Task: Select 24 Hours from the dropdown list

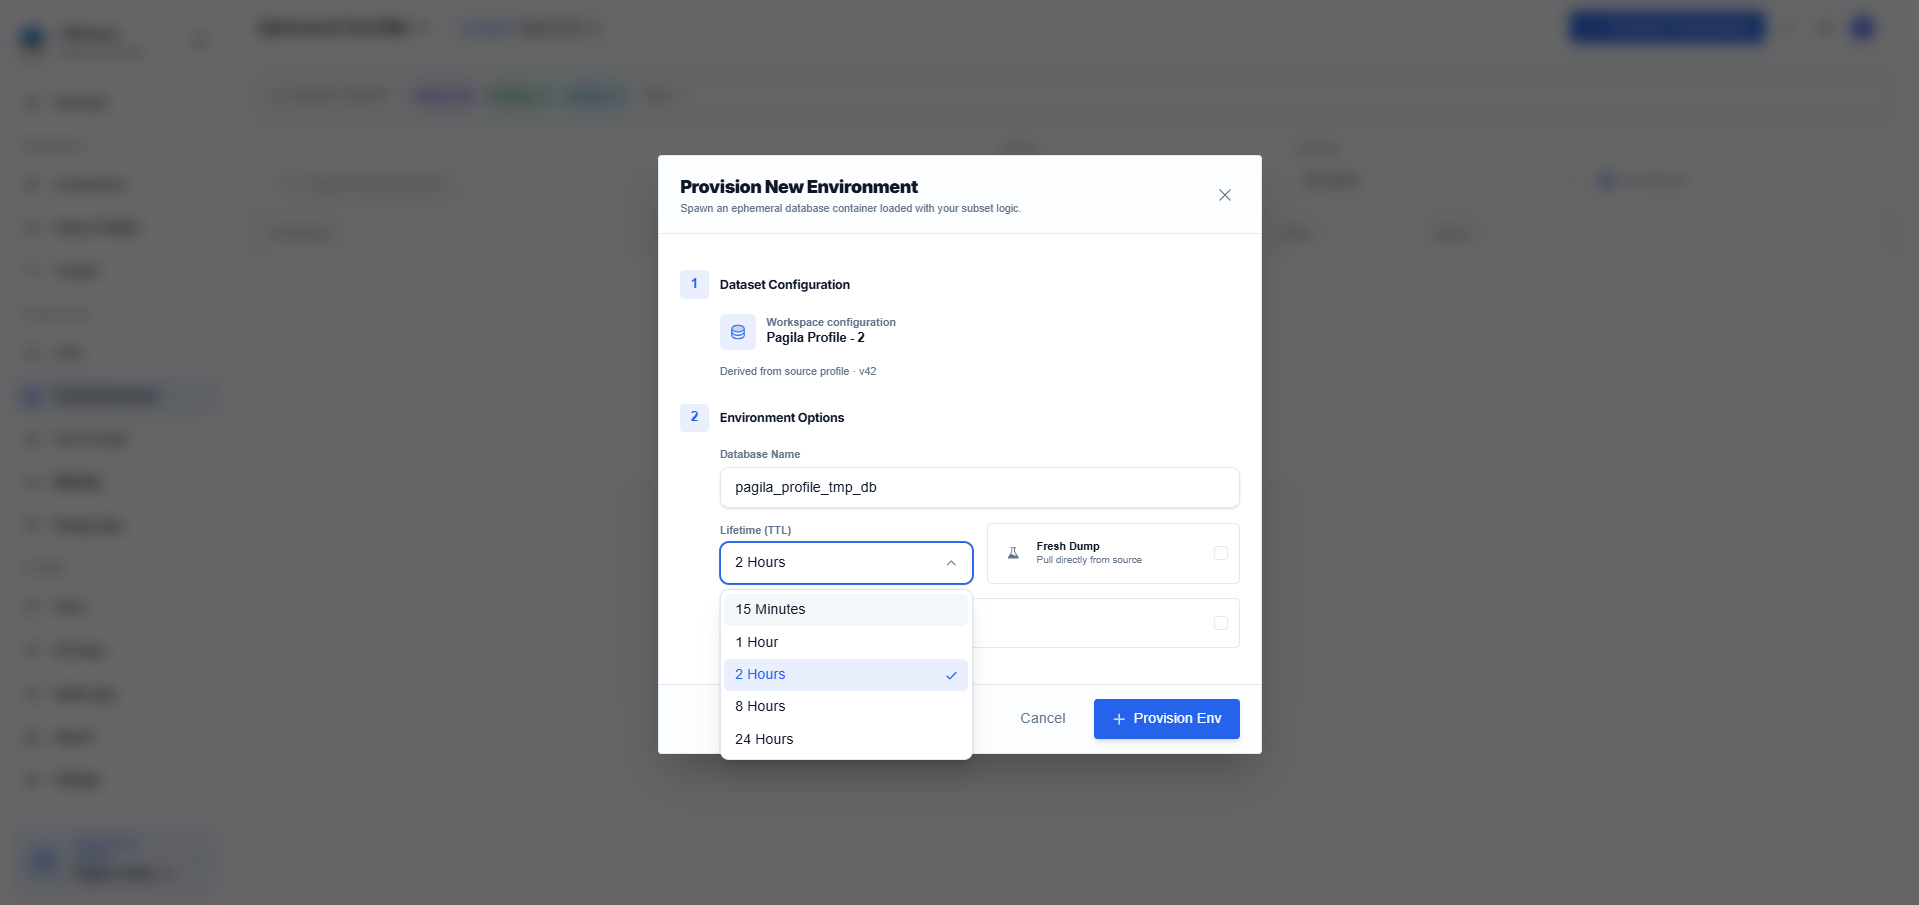Action: tap(846, 739)
